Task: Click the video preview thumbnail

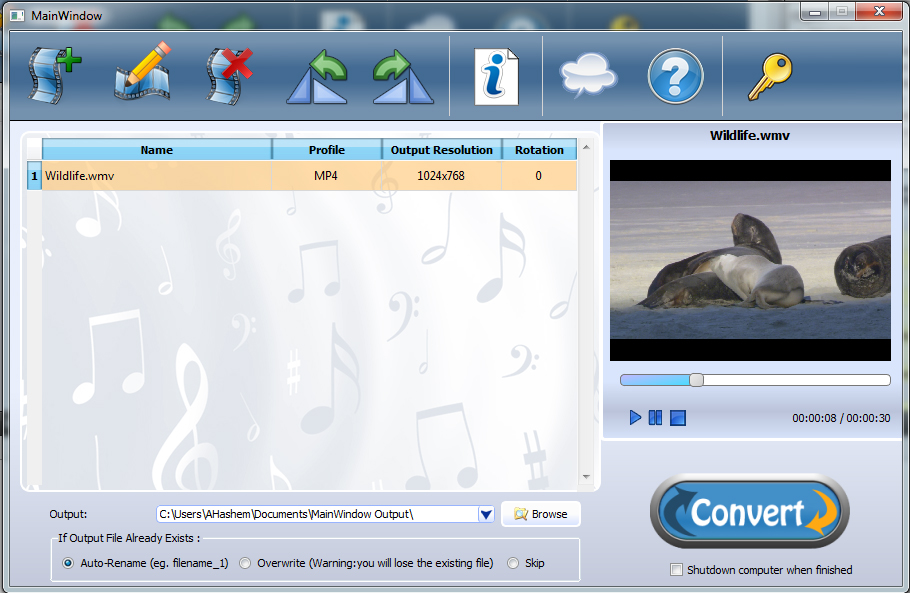Action: tap(750, 261)
